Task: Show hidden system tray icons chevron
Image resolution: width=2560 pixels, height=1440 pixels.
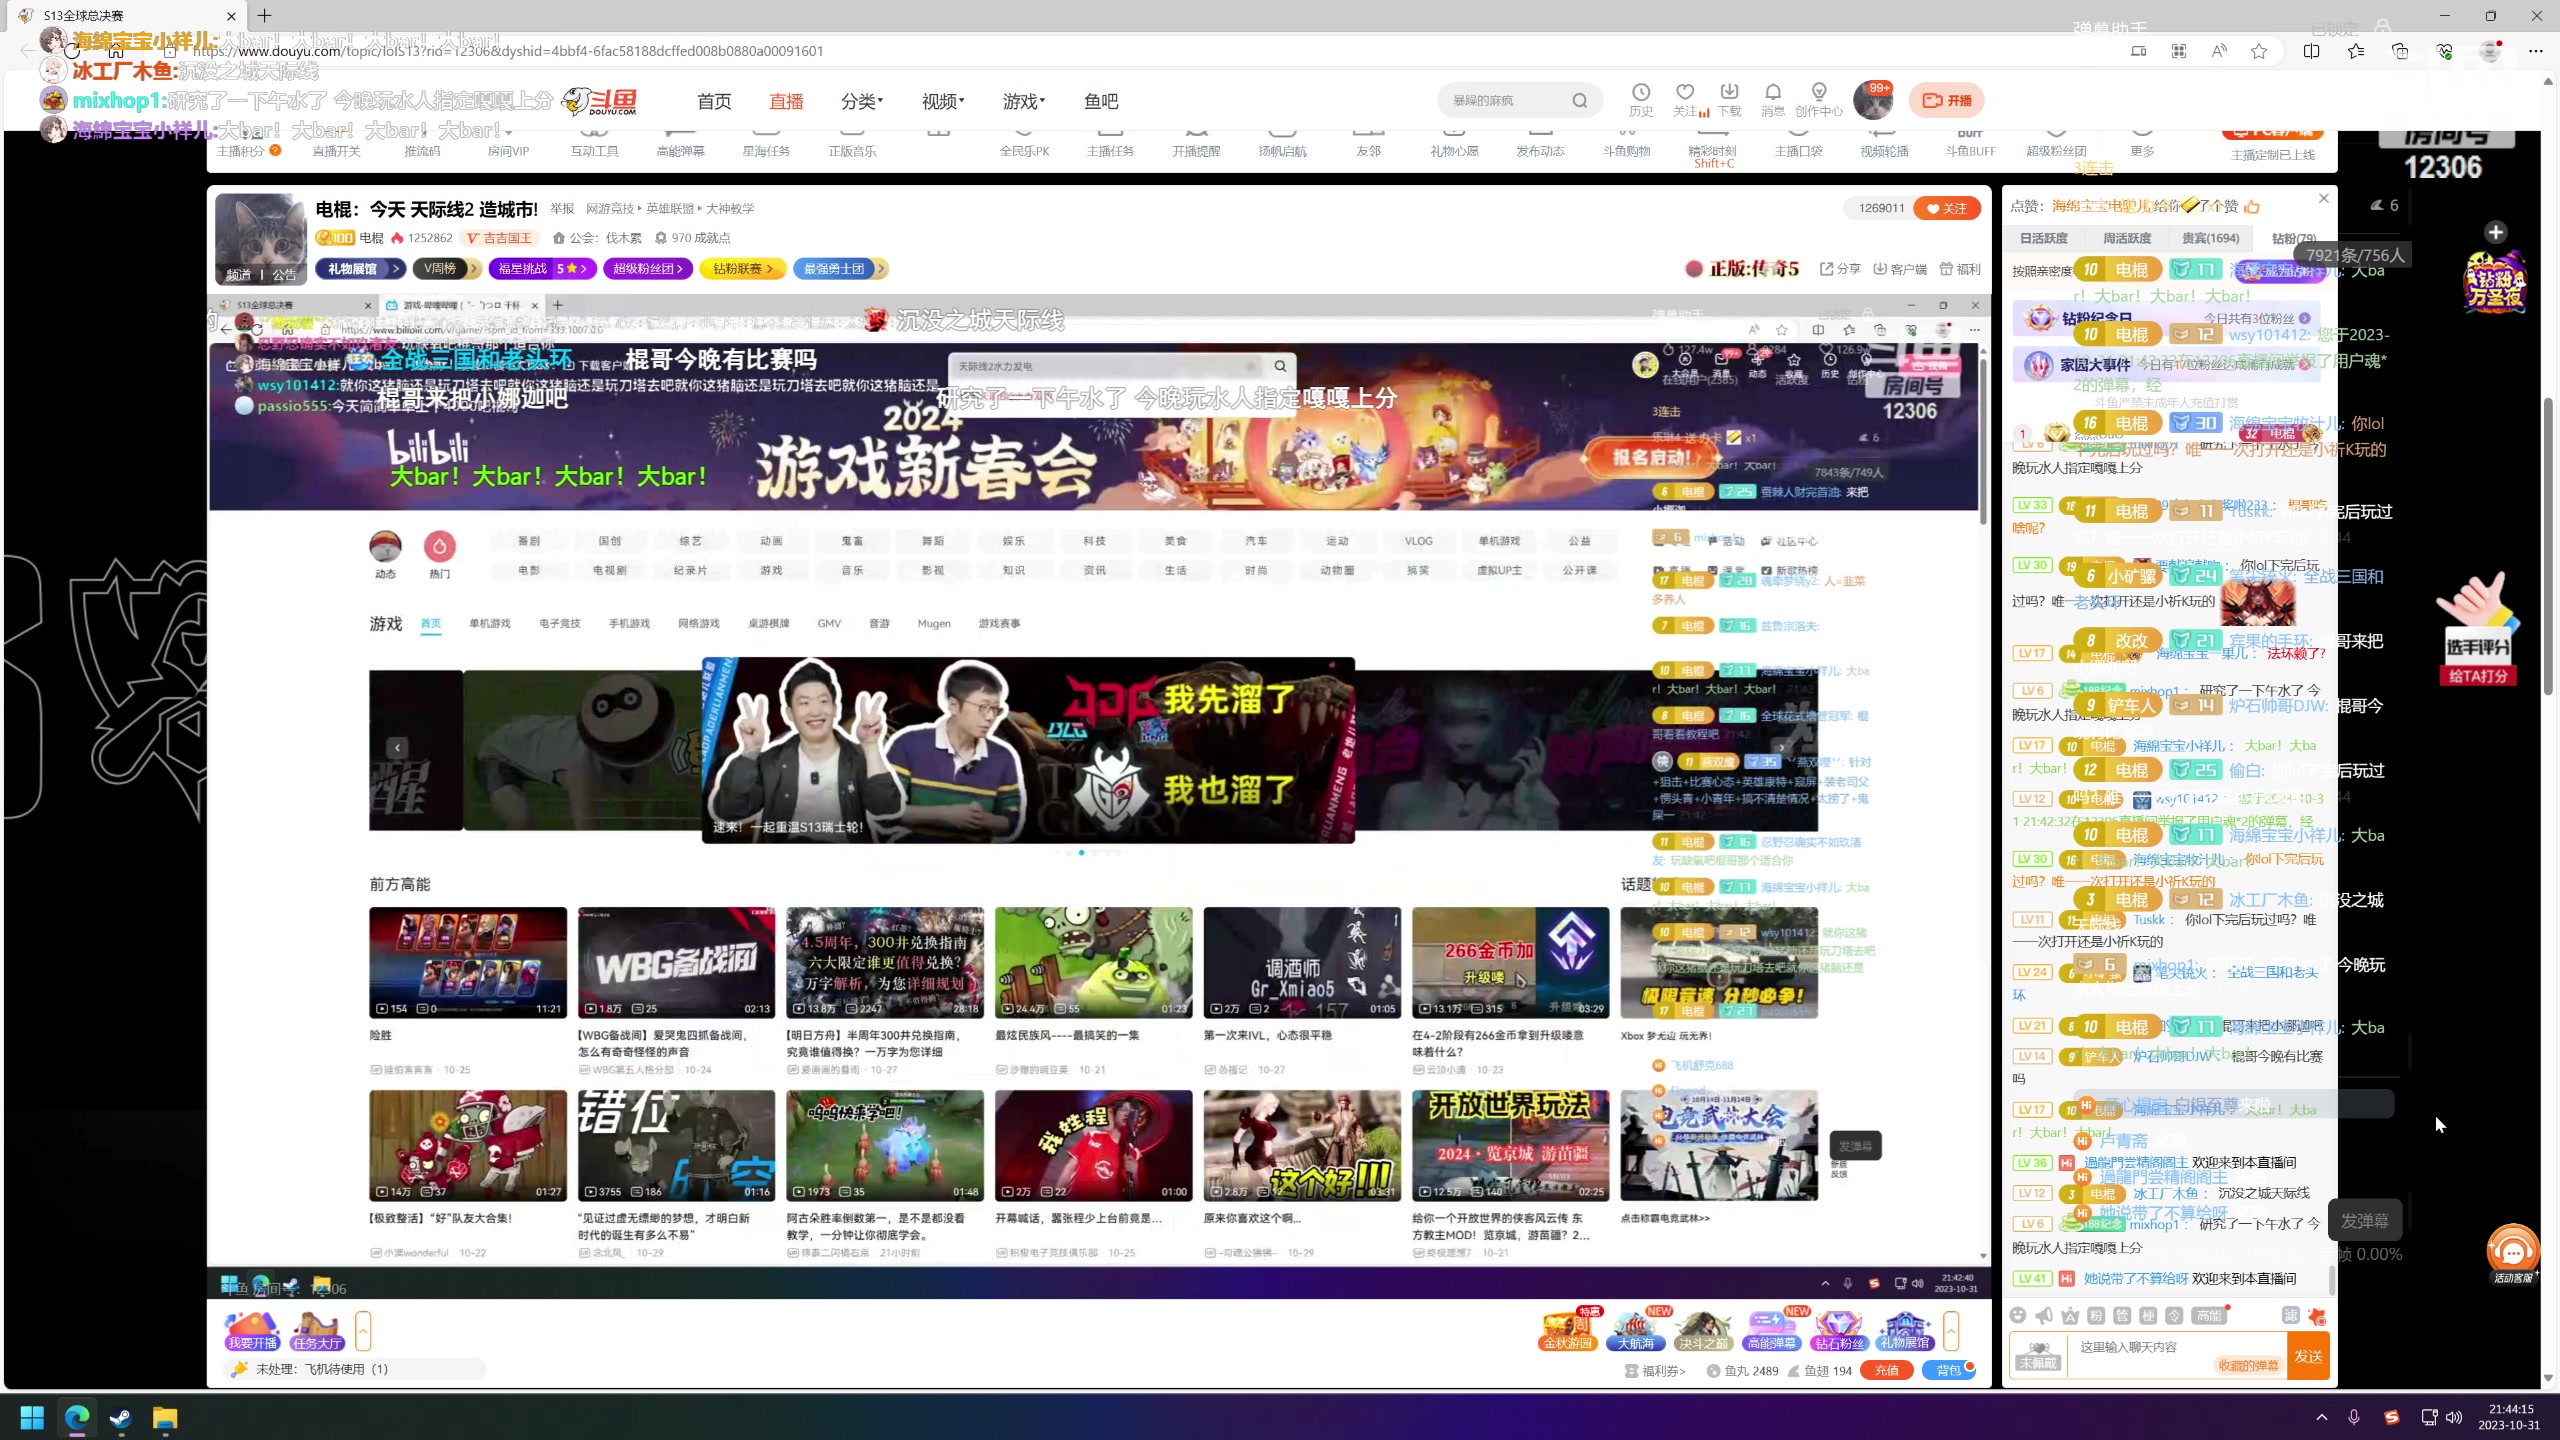Action: tap(2322, 1417)
